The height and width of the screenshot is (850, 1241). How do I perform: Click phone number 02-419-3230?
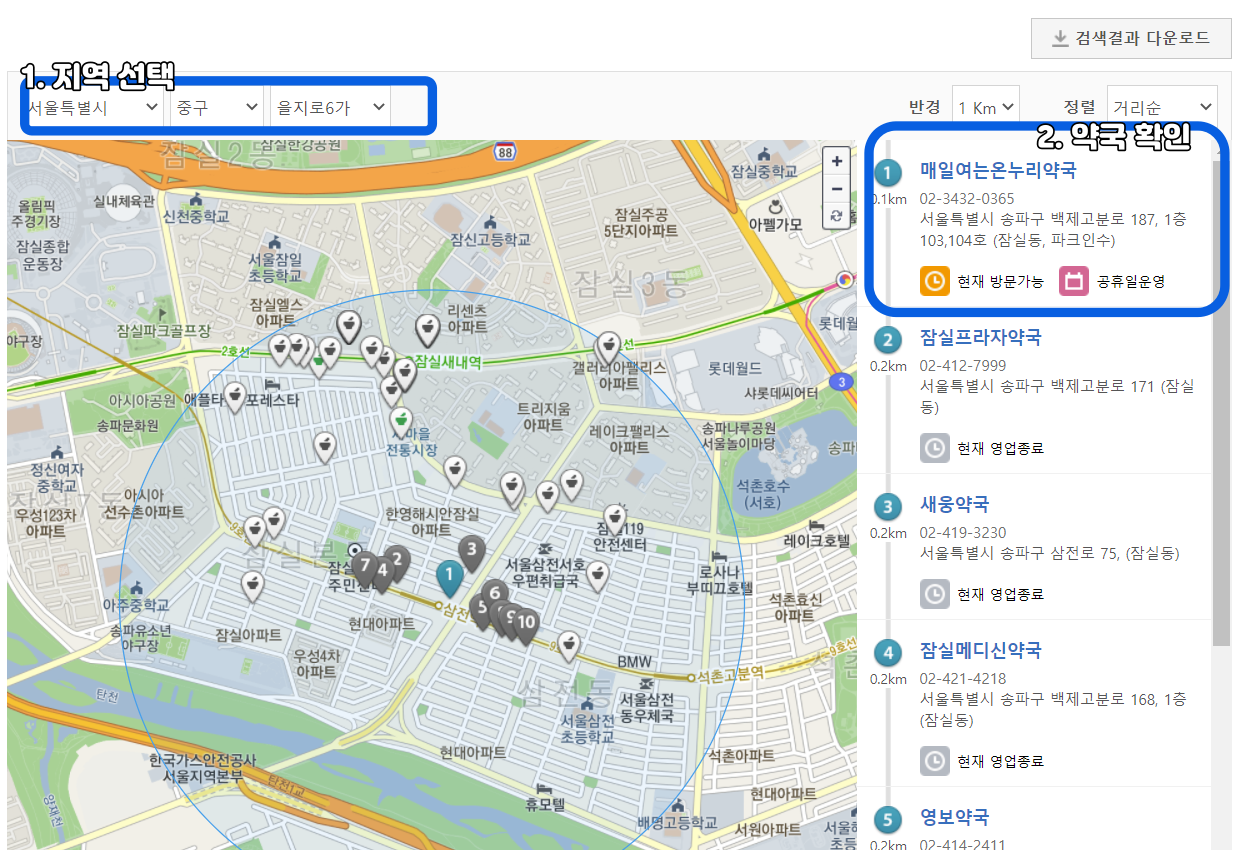click(962, 532)
